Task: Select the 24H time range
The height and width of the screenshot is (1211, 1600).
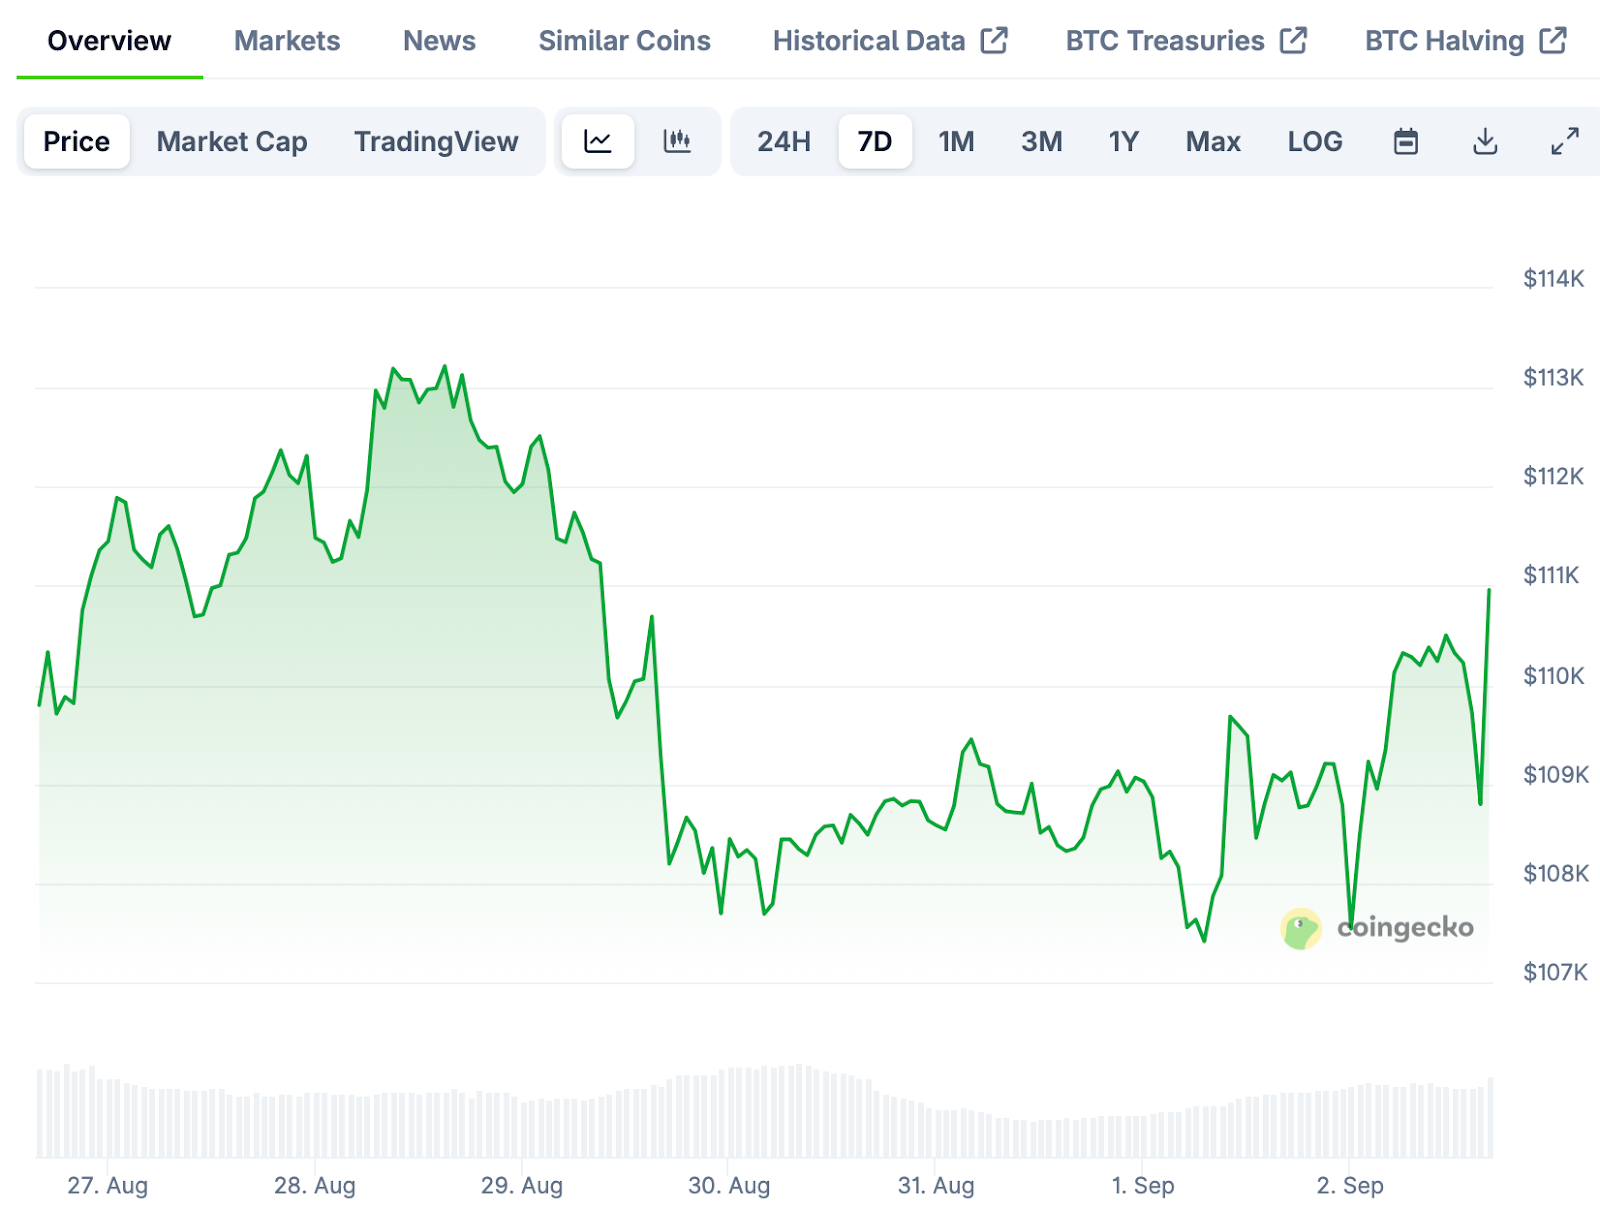Action: (784, 141)
